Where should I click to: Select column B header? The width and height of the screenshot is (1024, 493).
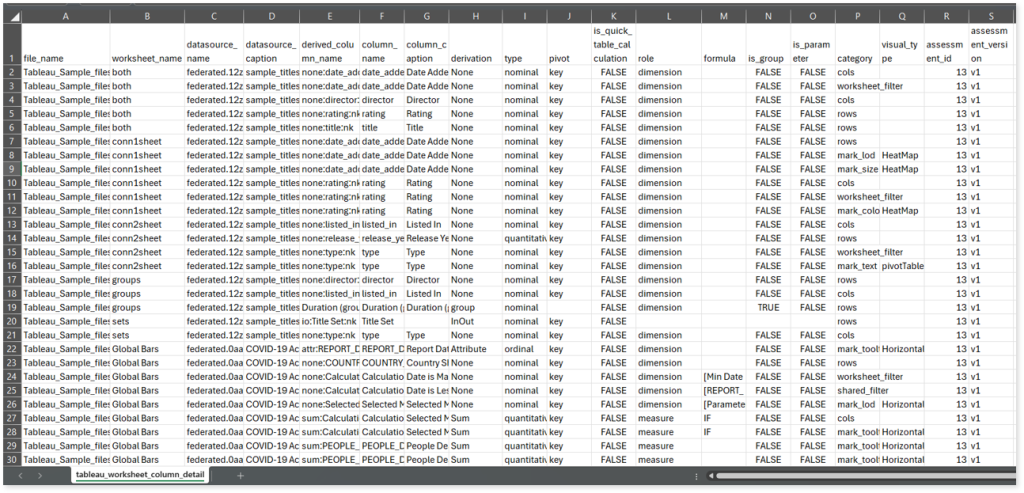[x=147, y=17]
